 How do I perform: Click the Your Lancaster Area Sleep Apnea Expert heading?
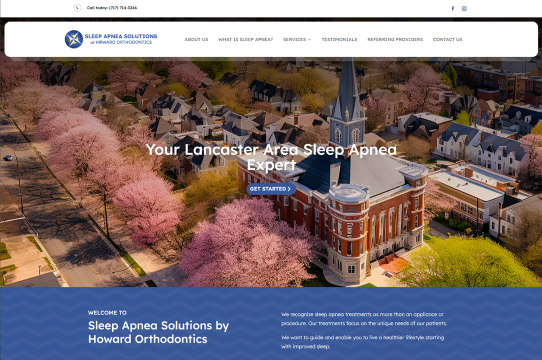click(x=271, y=157)
